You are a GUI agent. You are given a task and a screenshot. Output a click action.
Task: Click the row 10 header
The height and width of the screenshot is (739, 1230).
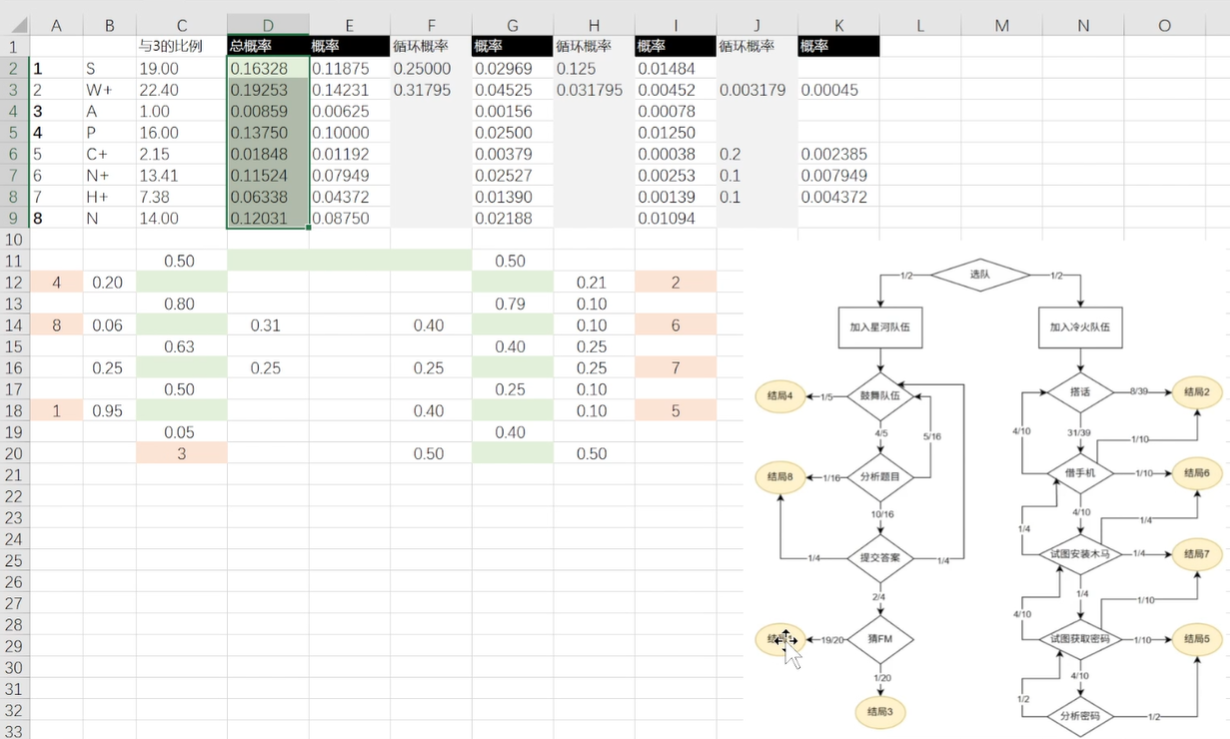point(15,240)
